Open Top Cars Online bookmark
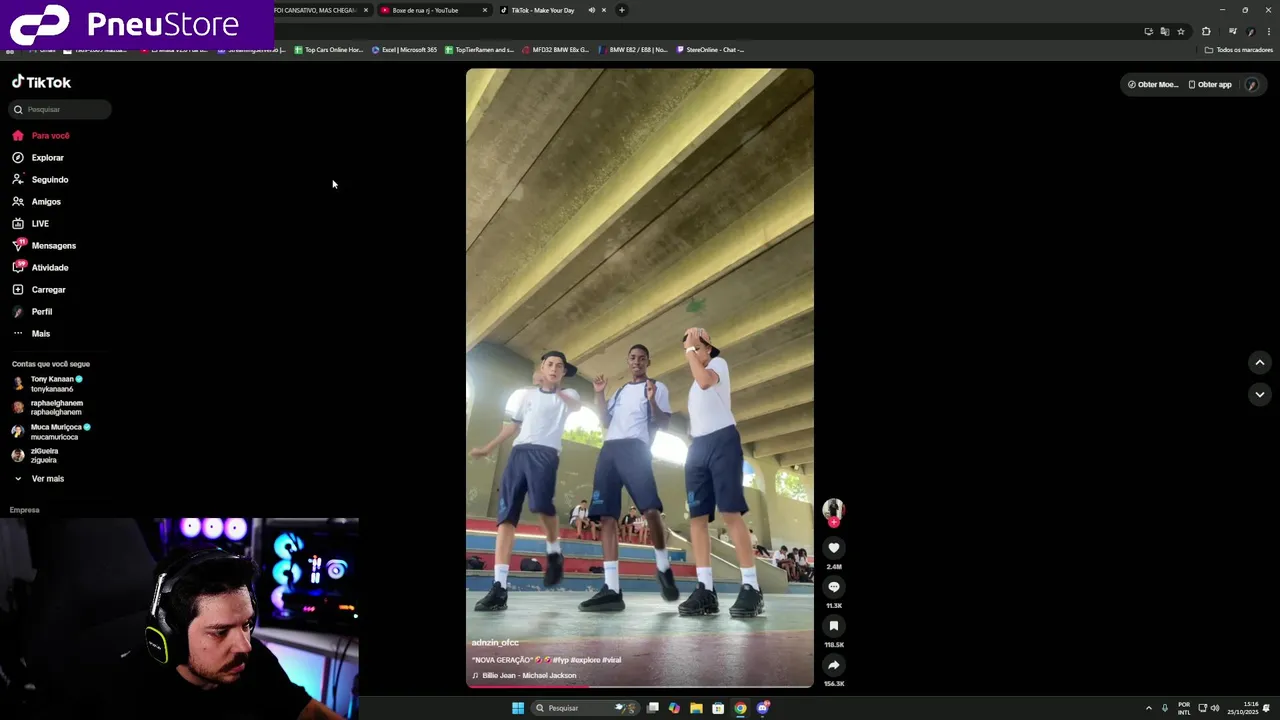 328,49
